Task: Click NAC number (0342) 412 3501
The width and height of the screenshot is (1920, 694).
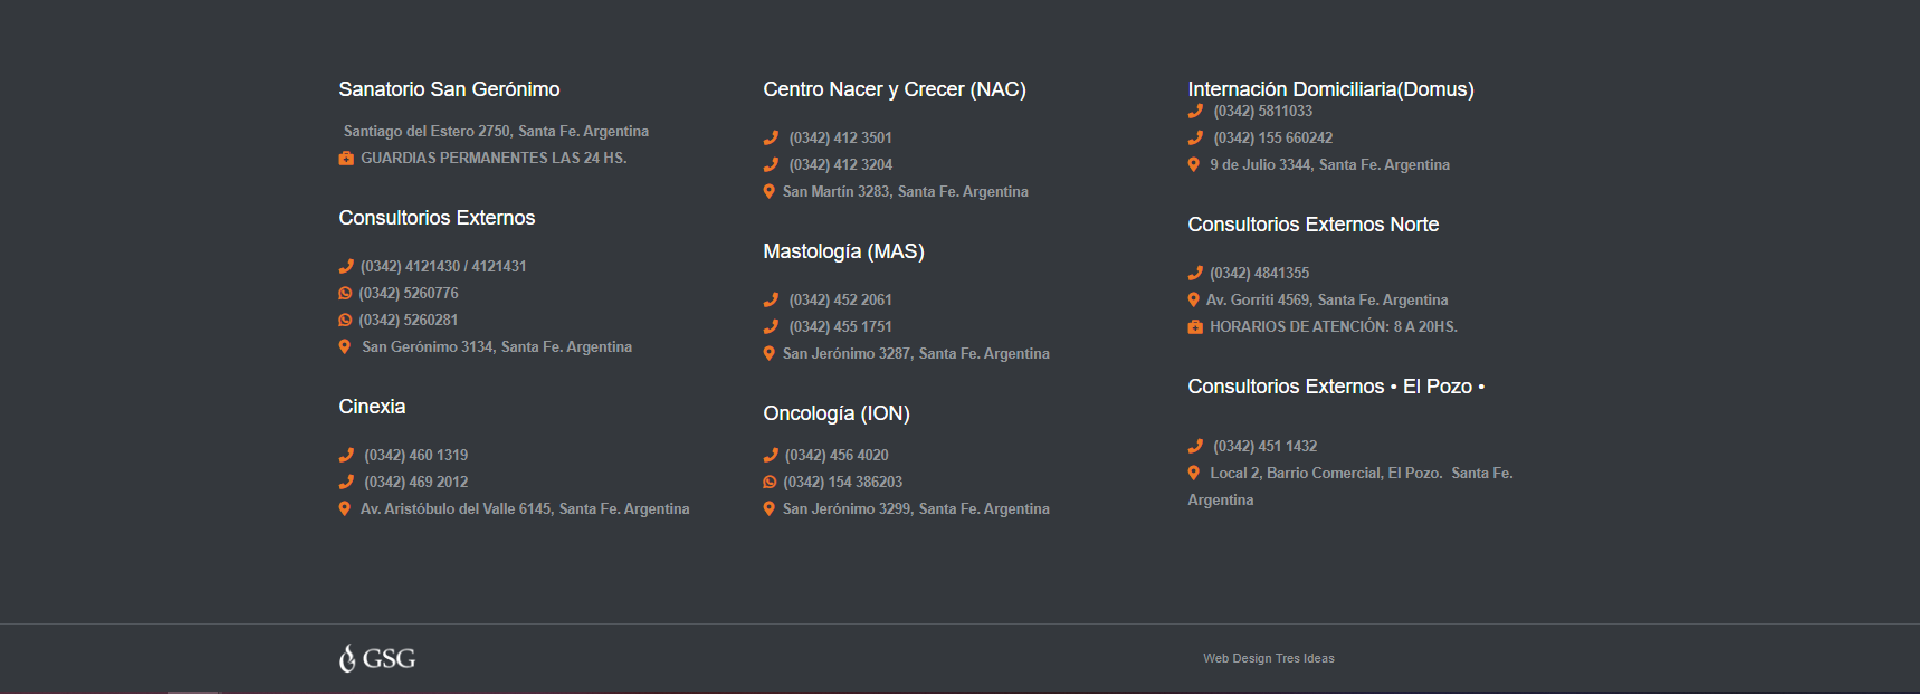Action: pyautogui.click(x=841, y=138)
